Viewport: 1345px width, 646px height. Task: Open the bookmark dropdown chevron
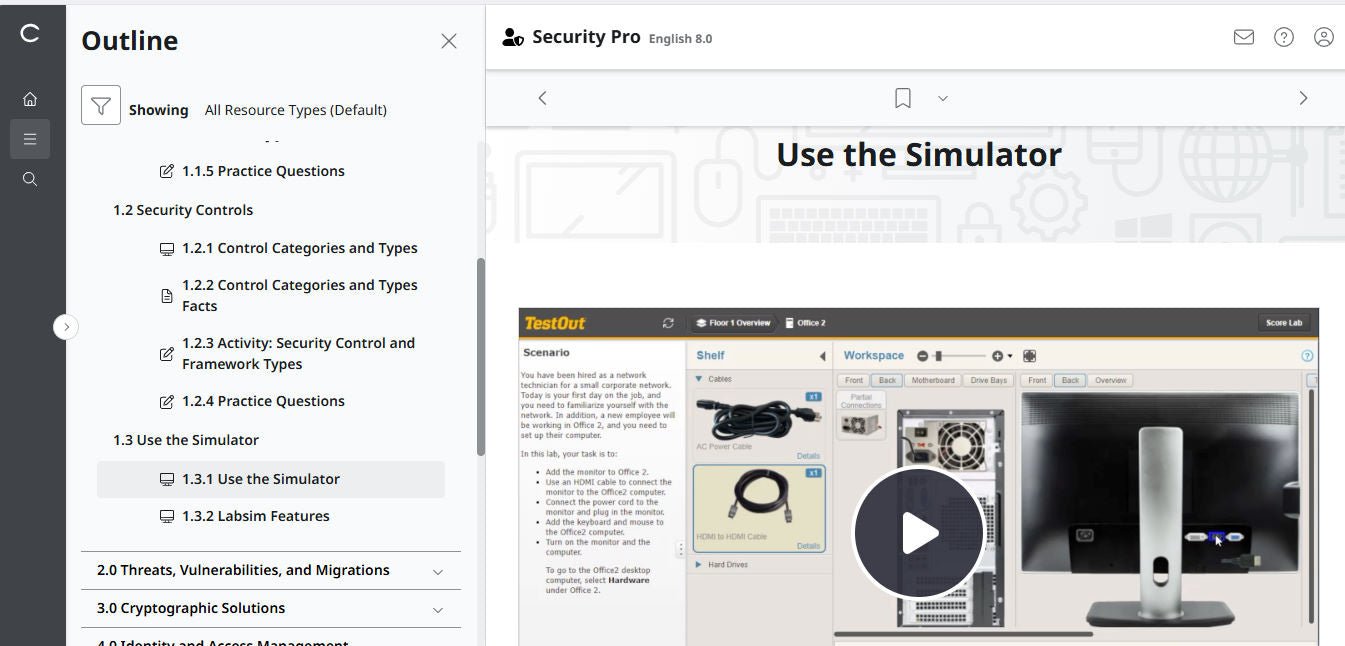[941, 98]
